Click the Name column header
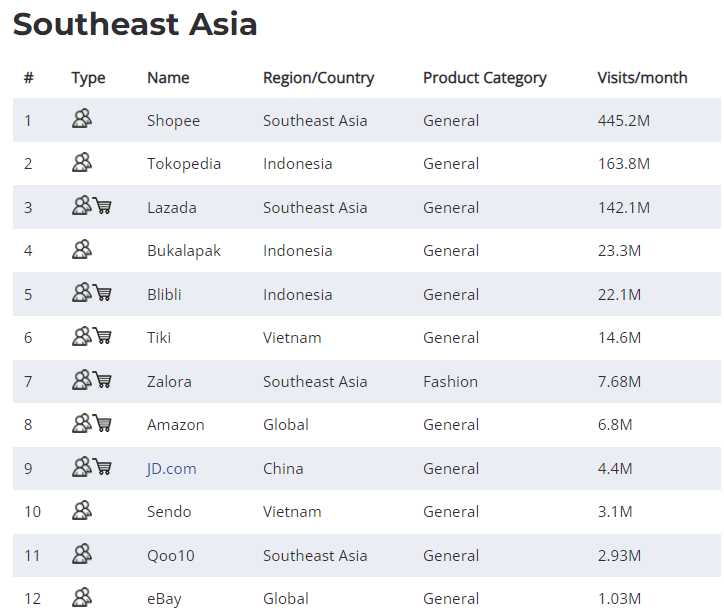Image resolution: width=724 pixels, height=616 pixels. [x=168, y=78]
